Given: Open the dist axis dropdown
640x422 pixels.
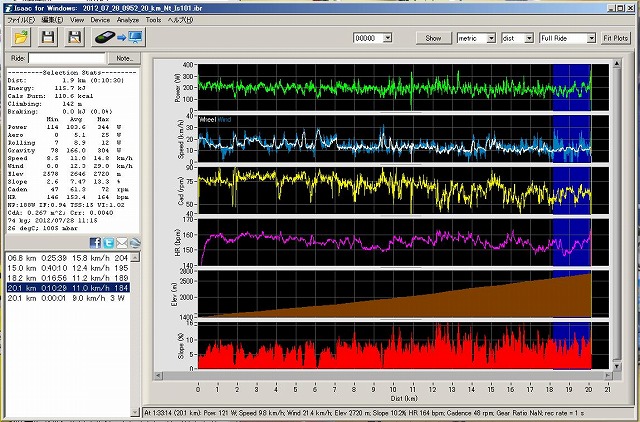Looking at the screenshot, I should click(516, 38).
